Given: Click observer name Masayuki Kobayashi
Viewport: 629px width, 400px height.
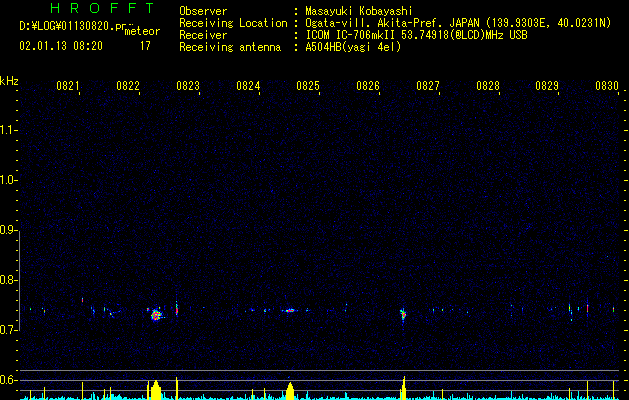Looking at the screenshot, I should 359,11.
